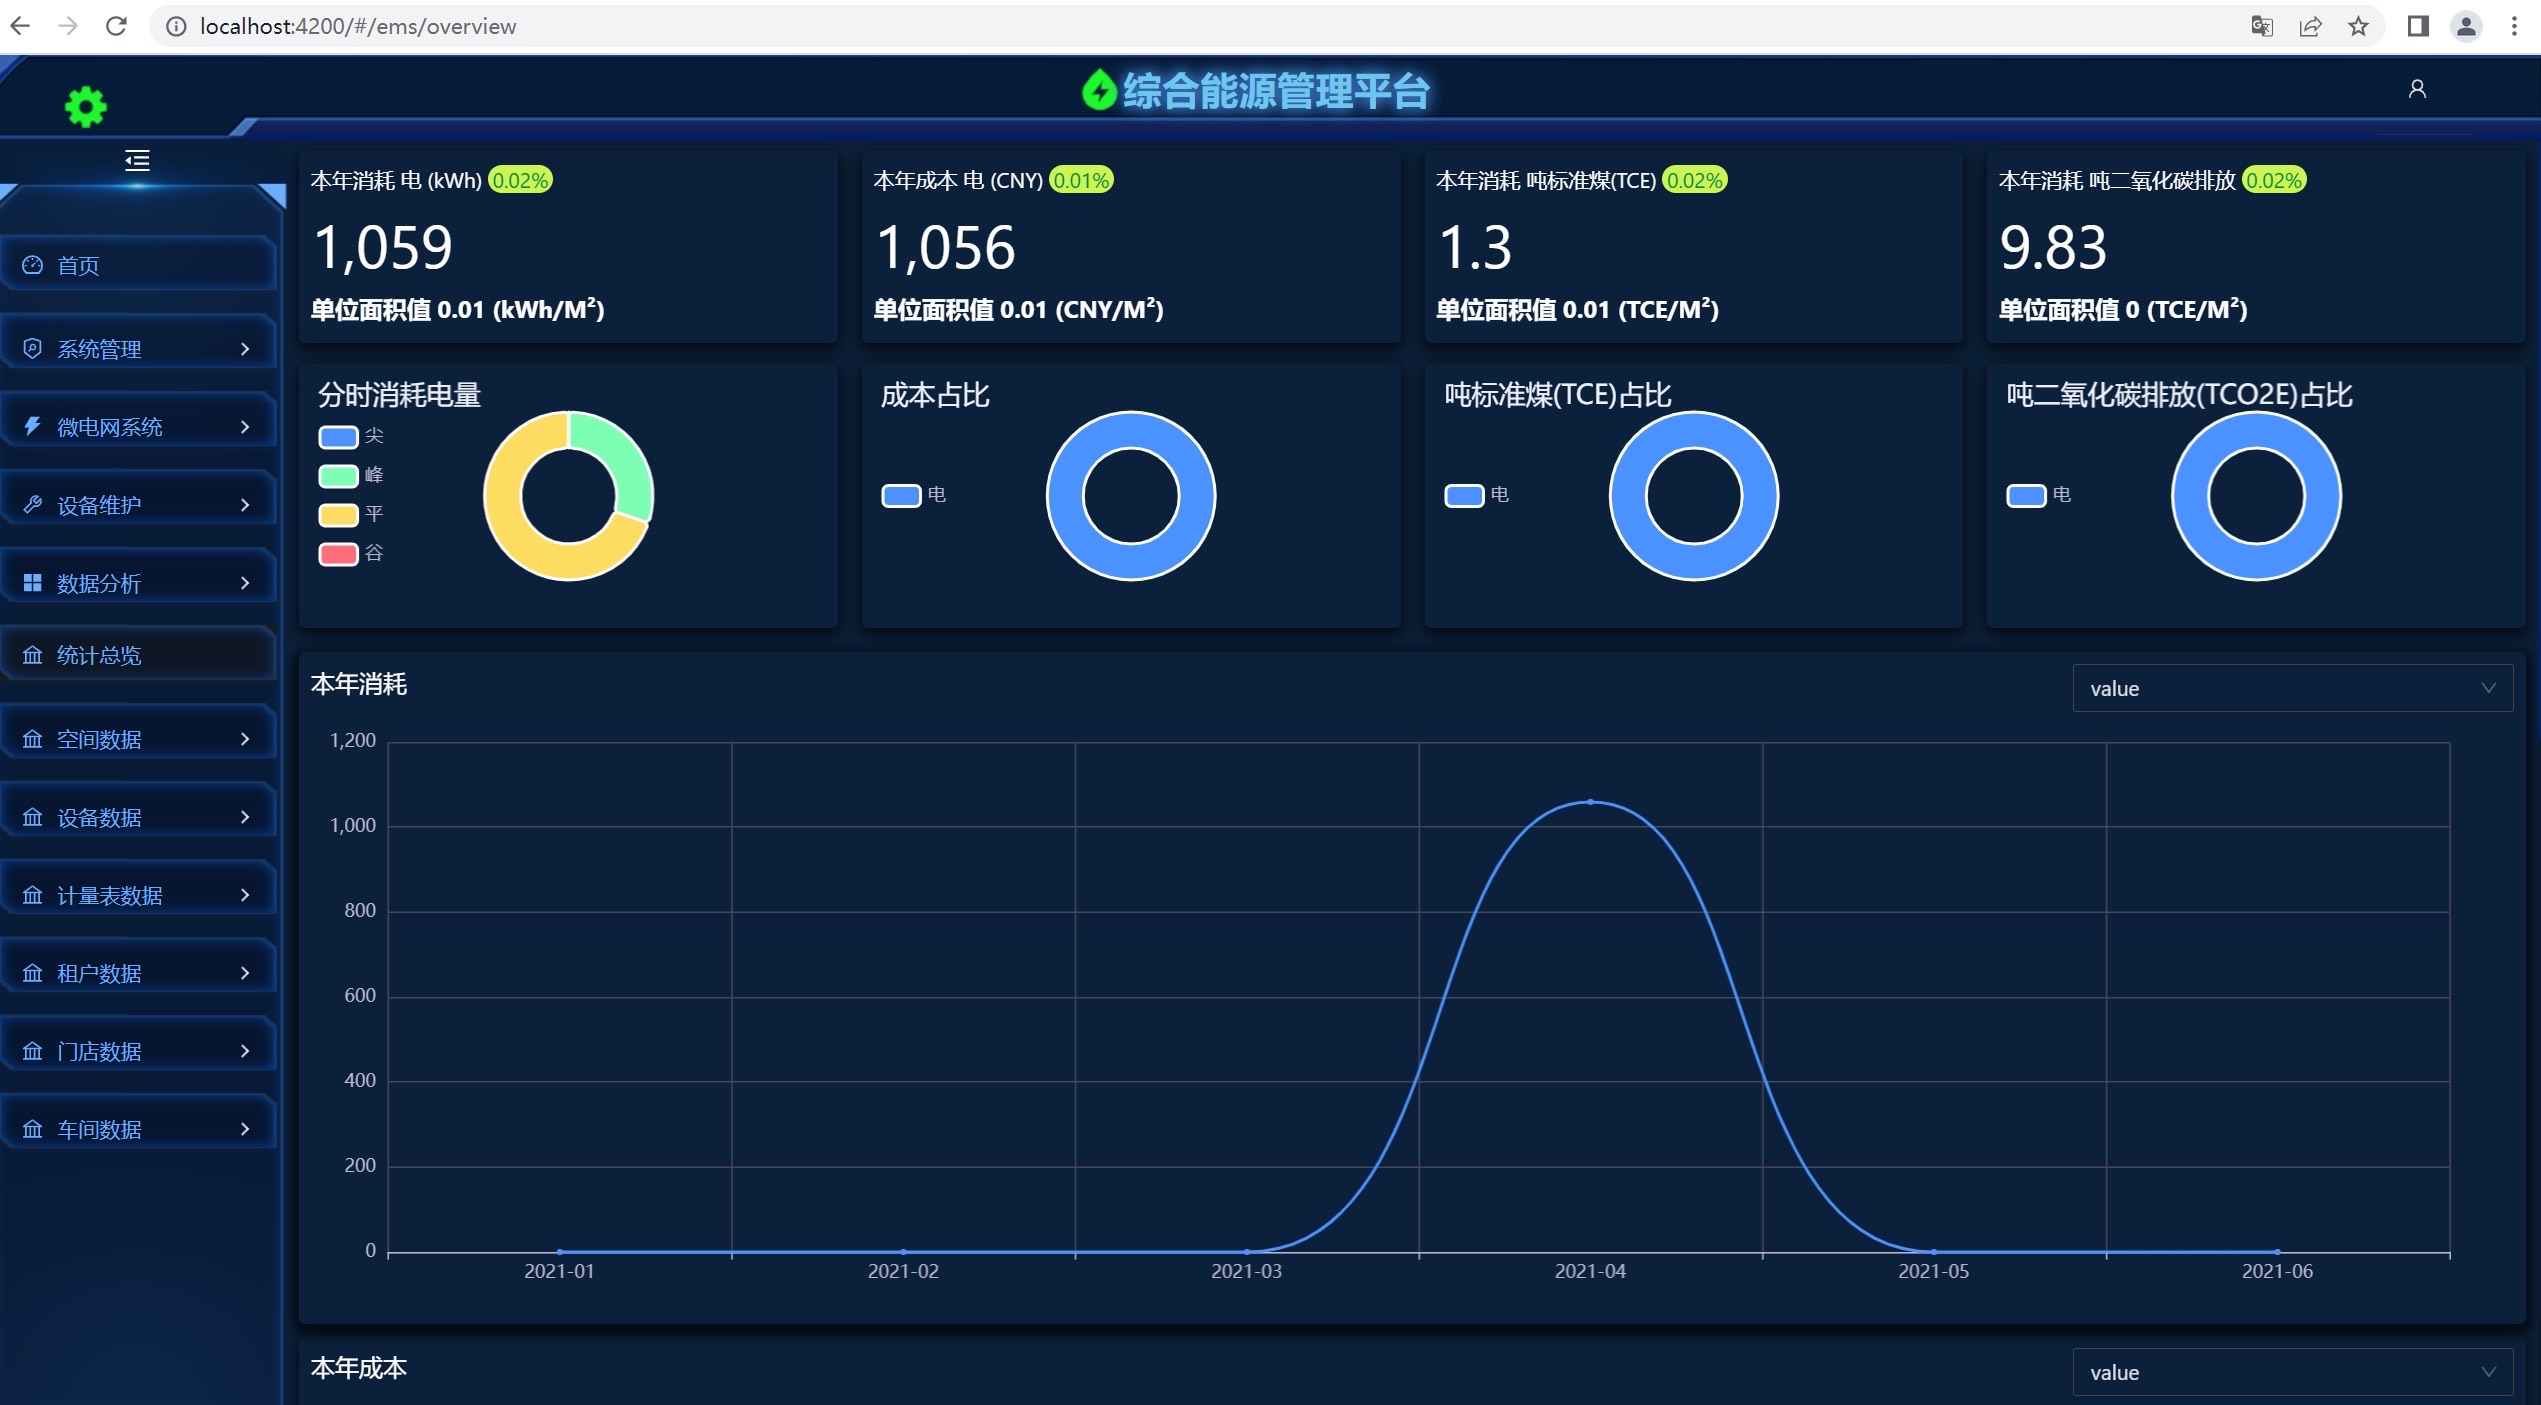
Task: Click the bank icon beside 统计总览
Action: pyautogui.click(x=33, y=655)
